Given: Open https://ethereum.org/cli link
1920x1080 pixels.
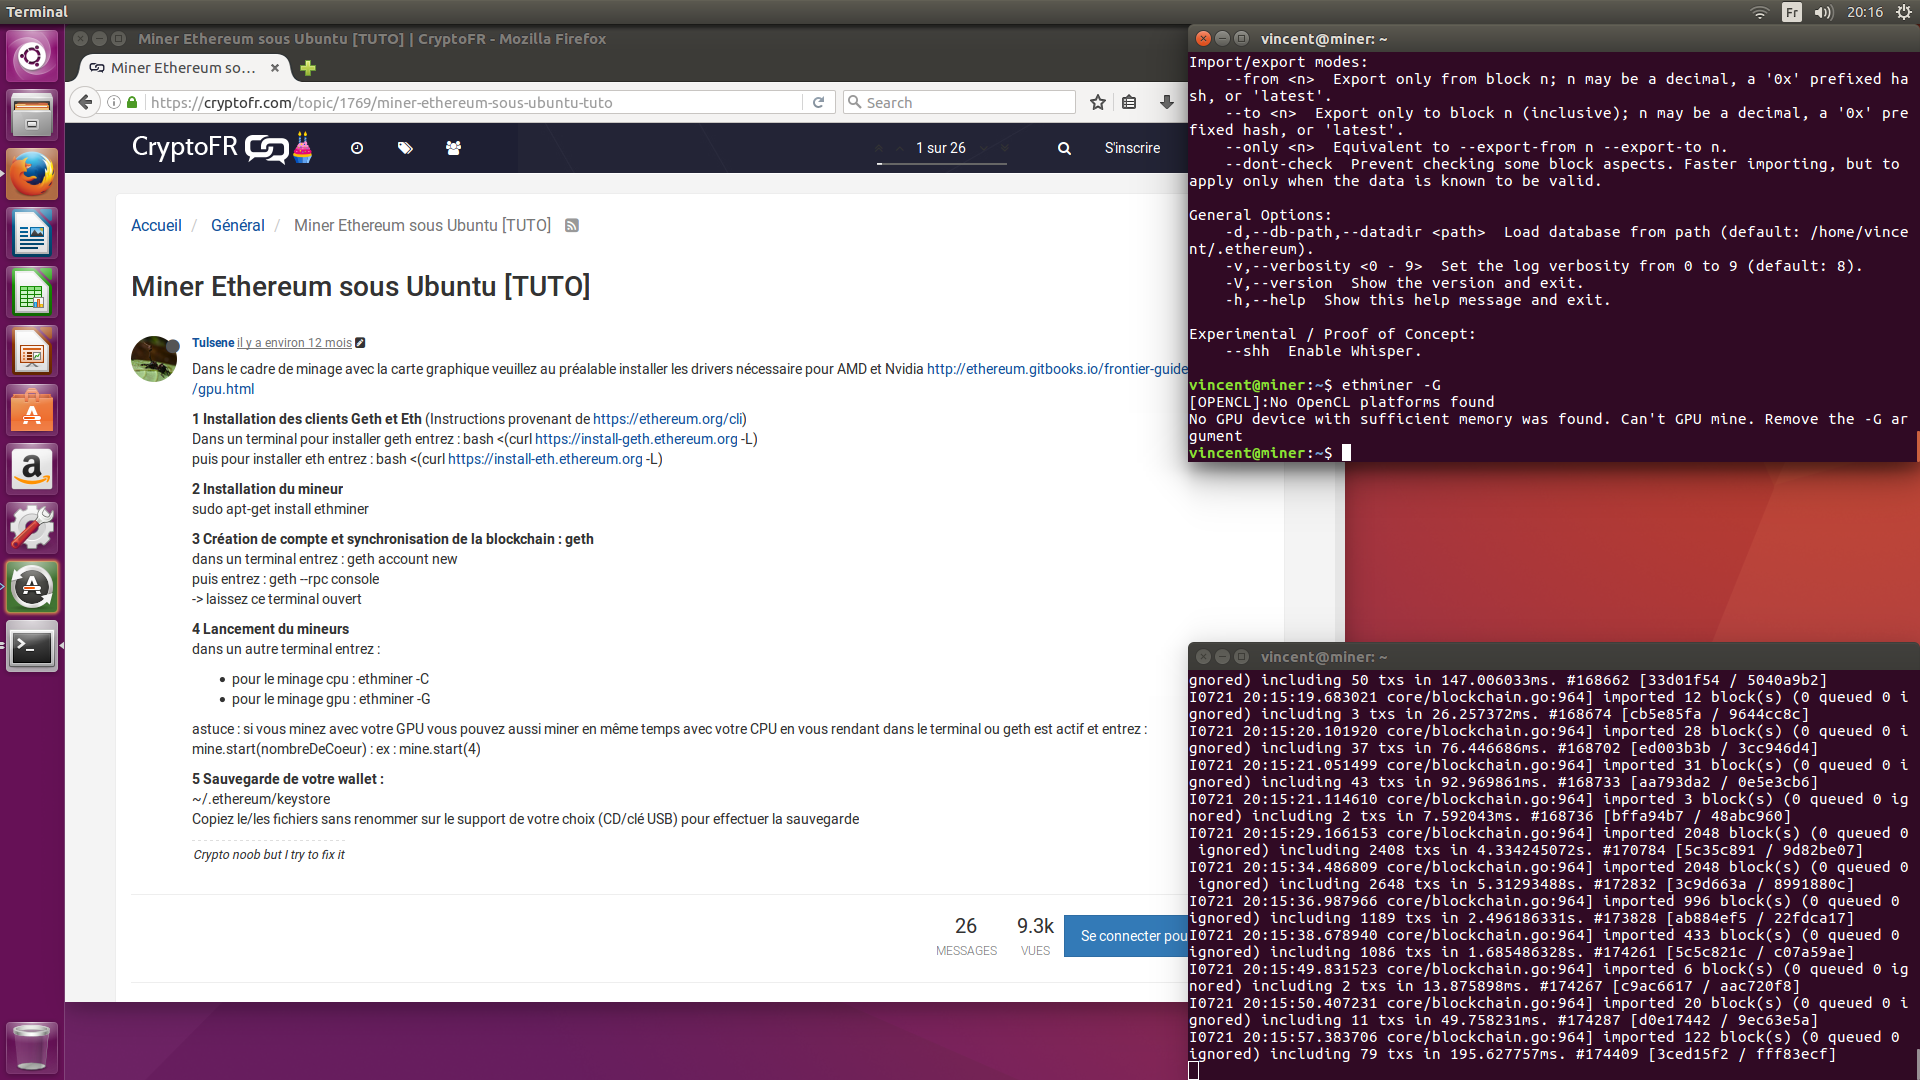Looking at the screenshot, I should coord(668,419).
